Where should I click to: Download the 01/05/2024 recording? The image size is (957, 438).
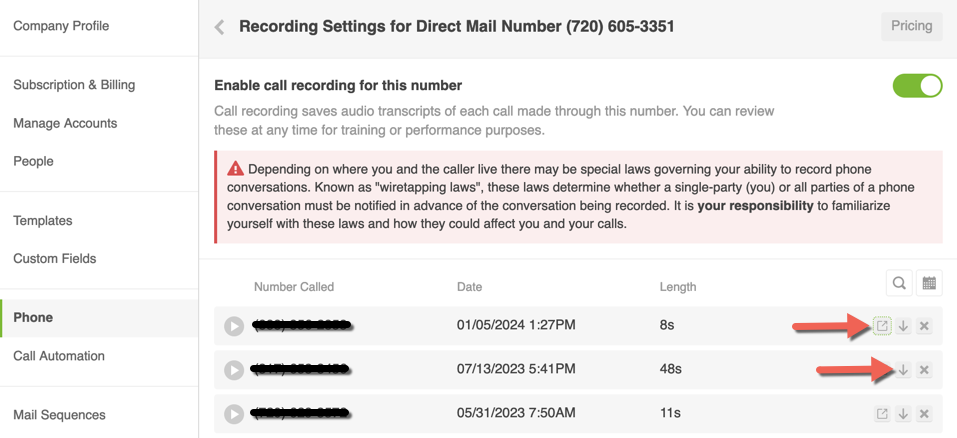903,326
